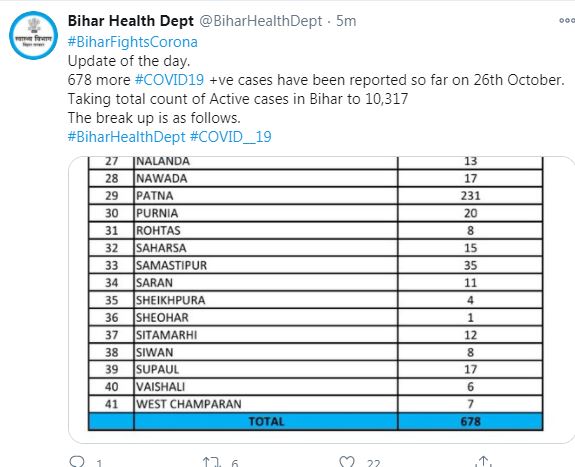Click the reply comment icon
This screenshot has height=467, width=575.
click(77, 461)
